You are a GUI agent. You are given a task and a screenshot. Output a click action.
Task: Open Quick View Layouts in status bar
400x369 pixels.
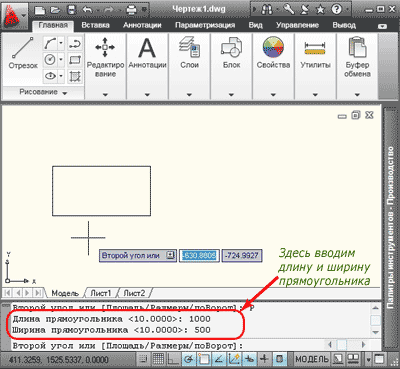click(x=338, y=359)
